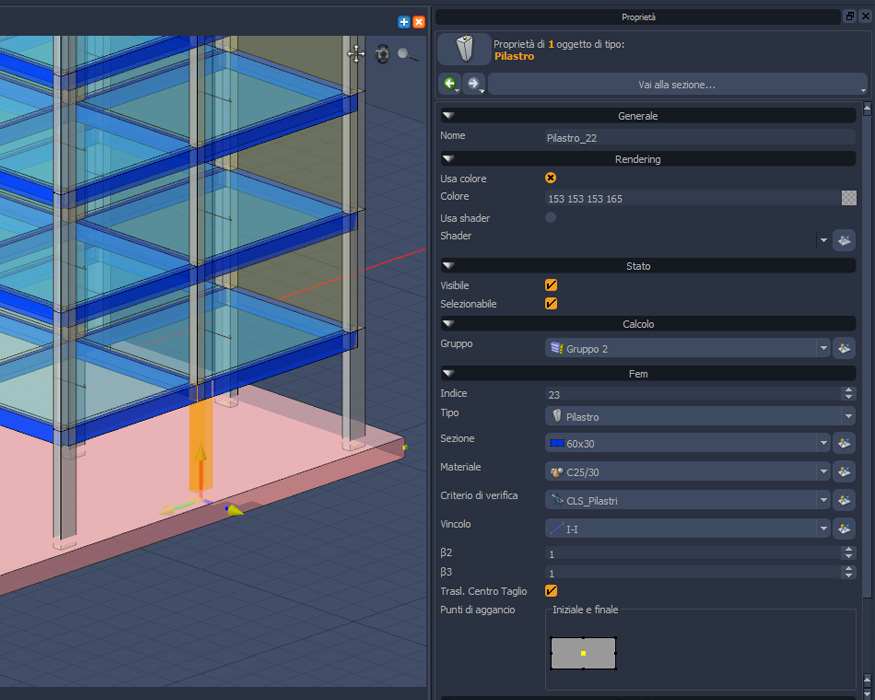Decrease Indice with stepper down arrow

point(849,397)
